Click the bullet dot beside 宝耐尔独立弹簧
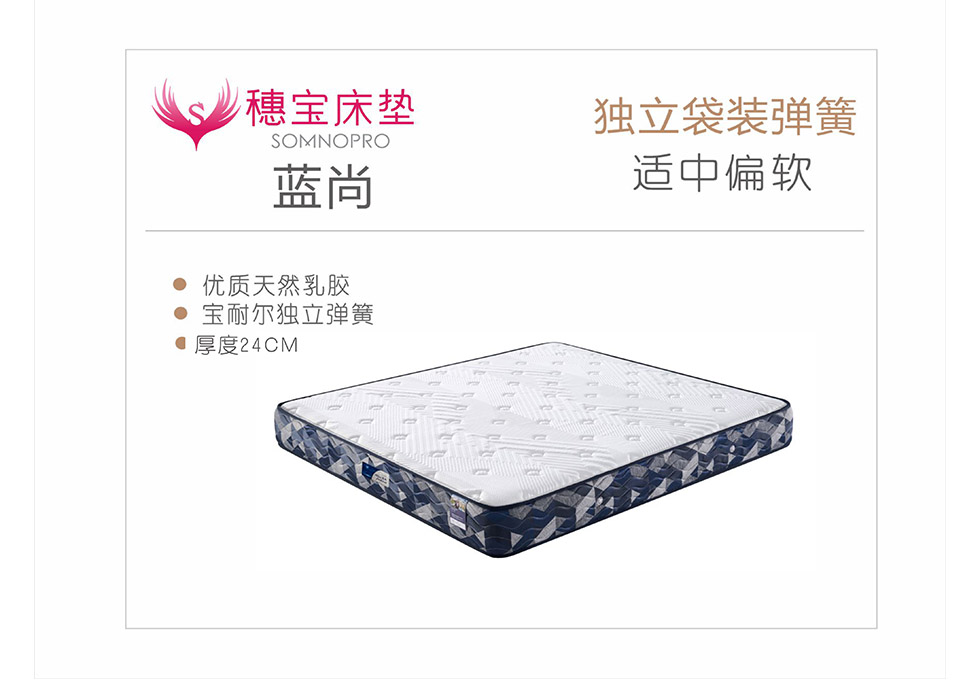 [x=181, y=313]
